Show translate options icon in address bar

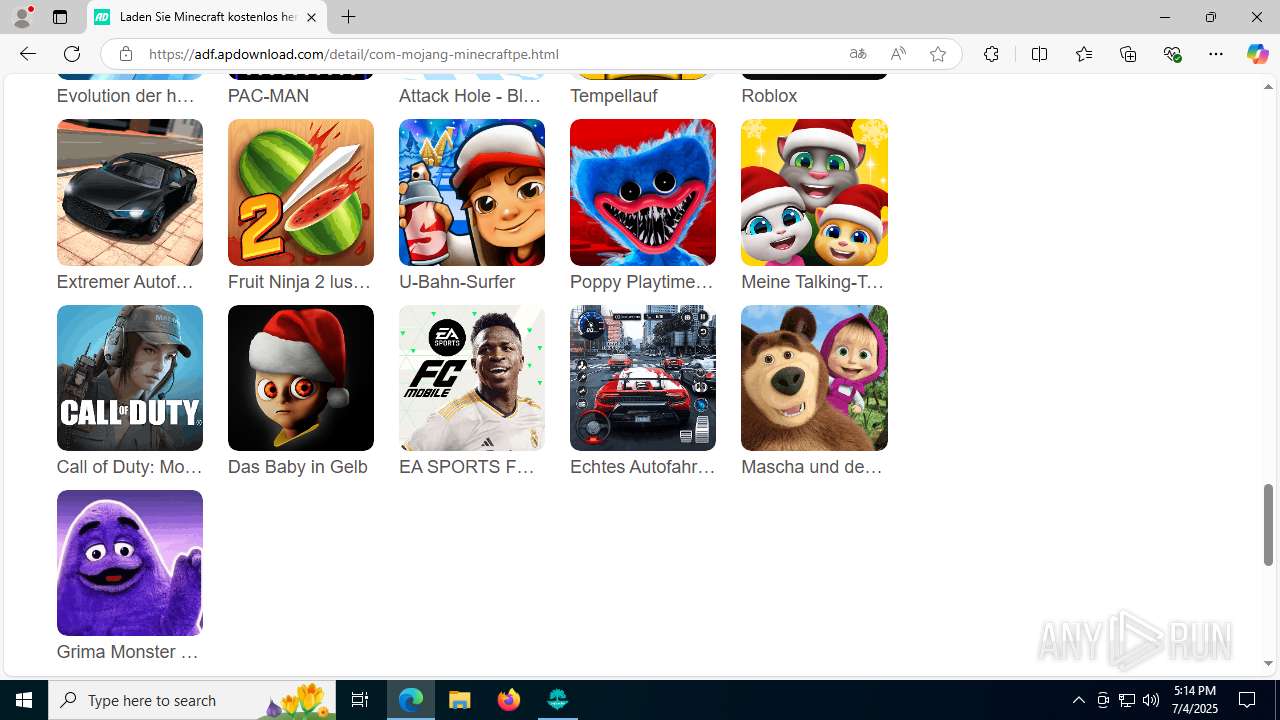[x=858, y=54]
